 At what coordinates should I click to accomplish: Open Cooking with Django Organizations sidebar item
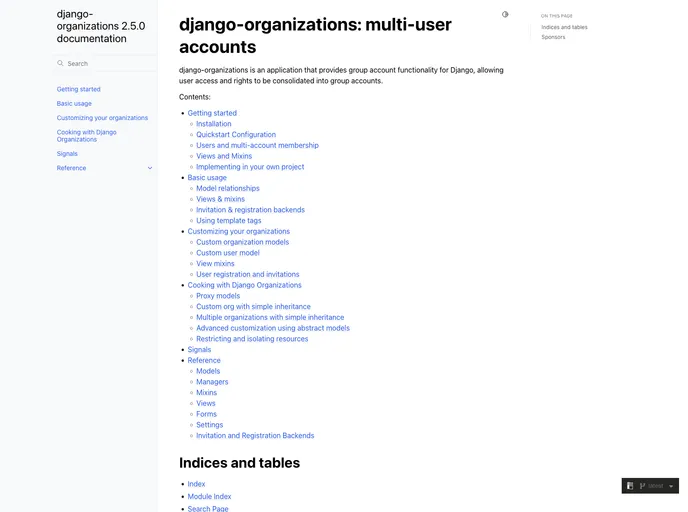[x=86, y=136]
